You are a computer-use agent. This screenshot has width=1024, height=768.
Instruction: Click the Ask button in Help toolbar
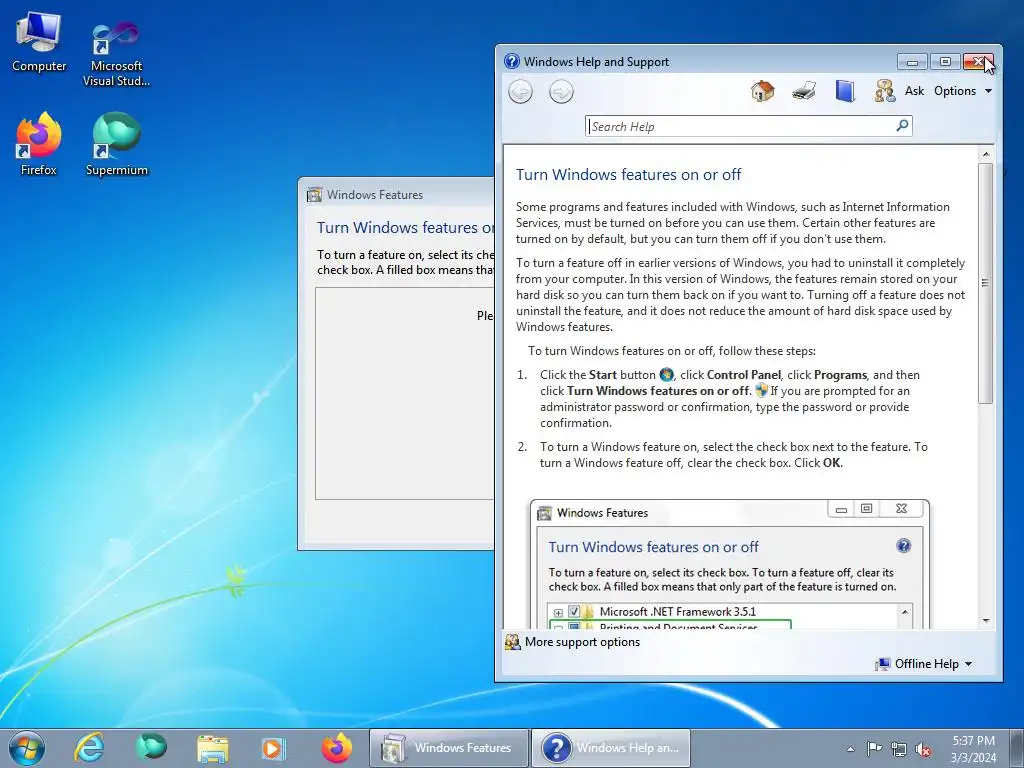(914, 91)
